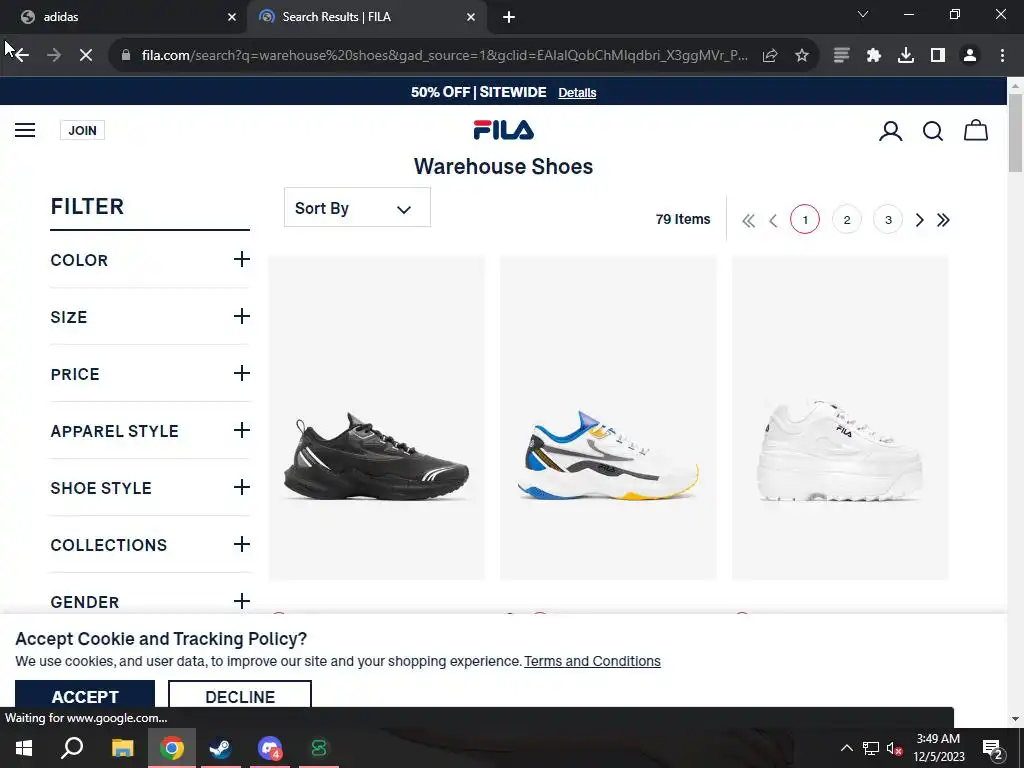Expand the PRICE filter
This screenshot has width=1024, height=768.
click(x=150, y=374)
